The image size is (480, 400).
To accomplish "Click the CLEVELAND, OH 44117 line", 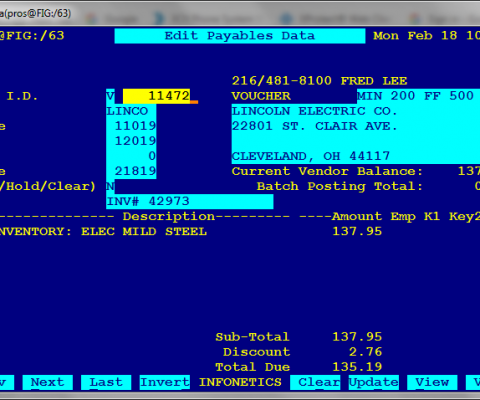I will [x=311, y=156].
